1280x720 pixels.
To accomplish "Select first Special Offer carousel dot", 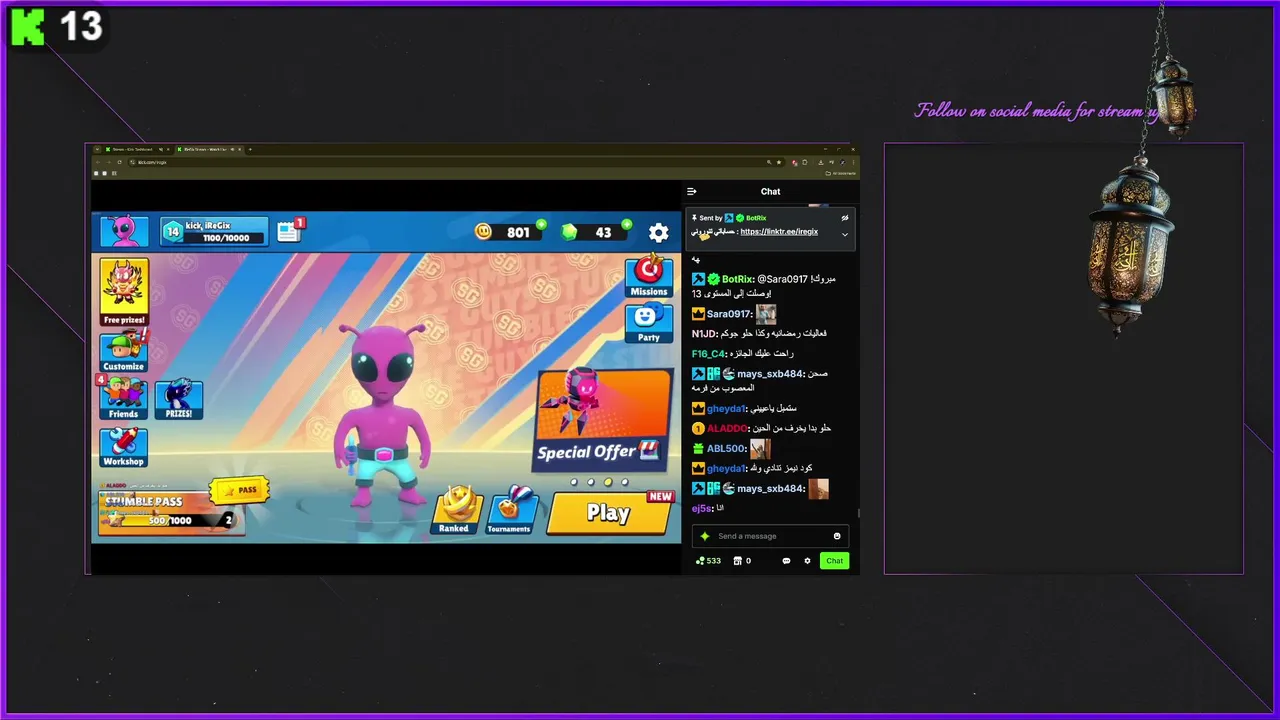I will pyautogui.click(x=574, y=482).
